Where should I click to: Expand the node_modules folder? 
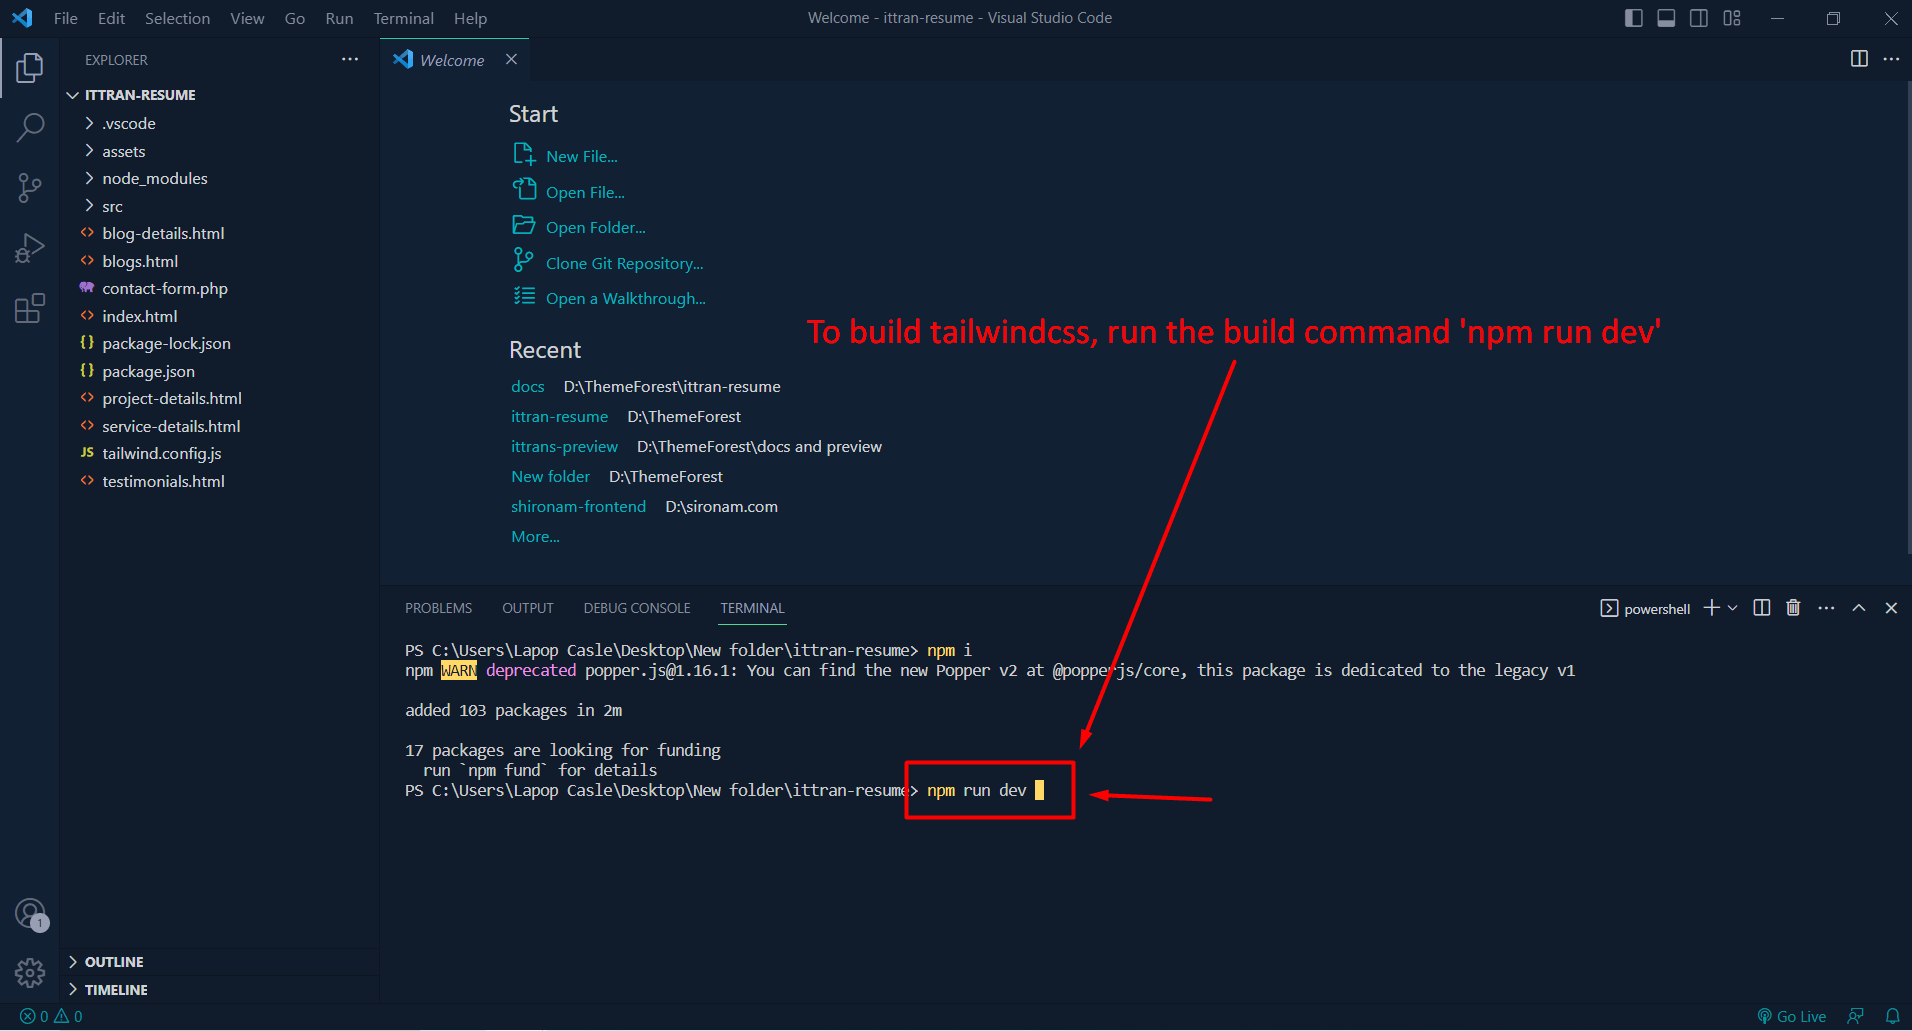pos(220,178)
